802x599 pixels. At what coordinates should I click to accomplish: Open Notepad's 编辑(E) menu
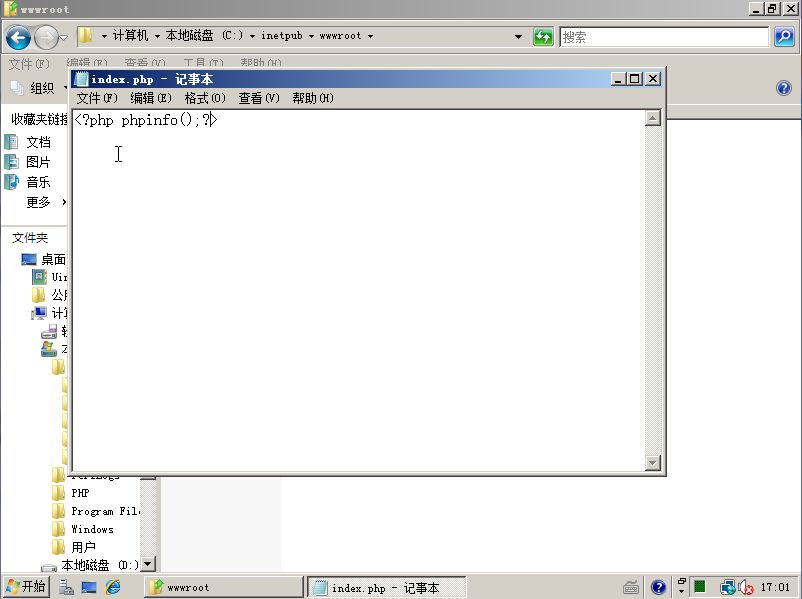click(x=150, y=98)
